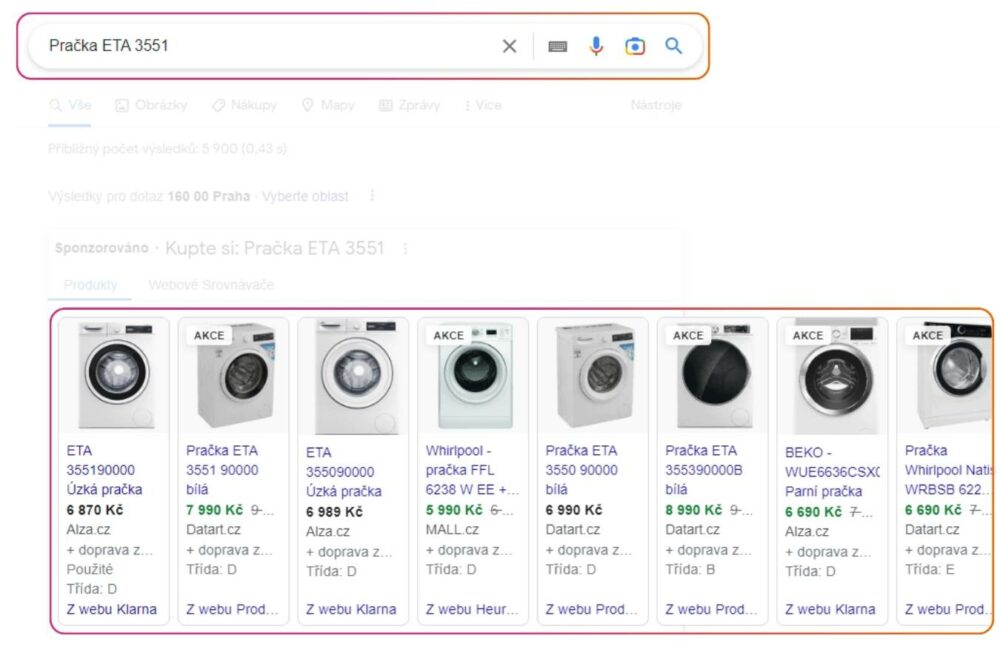Open Nástroje search tools

coord(656,105)
